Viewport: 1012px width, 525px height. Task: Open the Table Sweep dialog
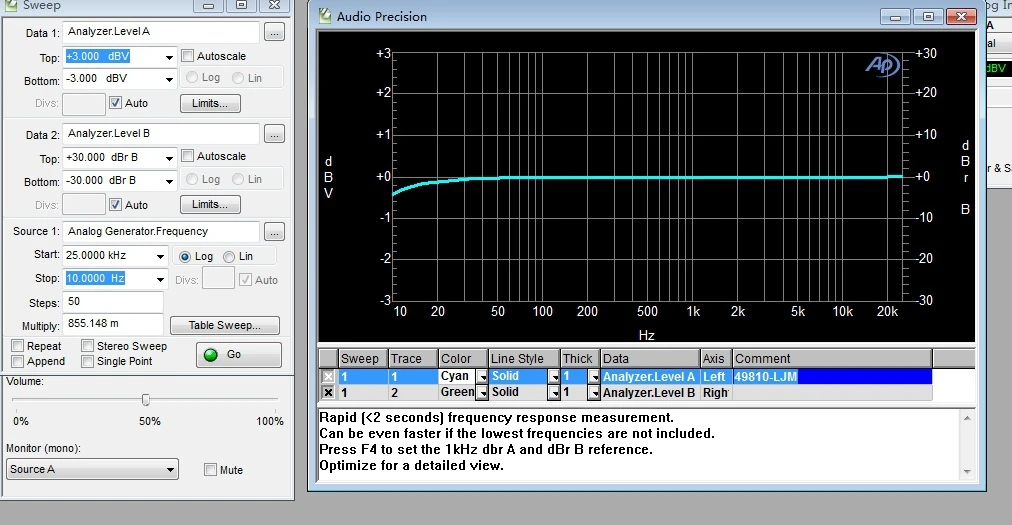[225, 325]
